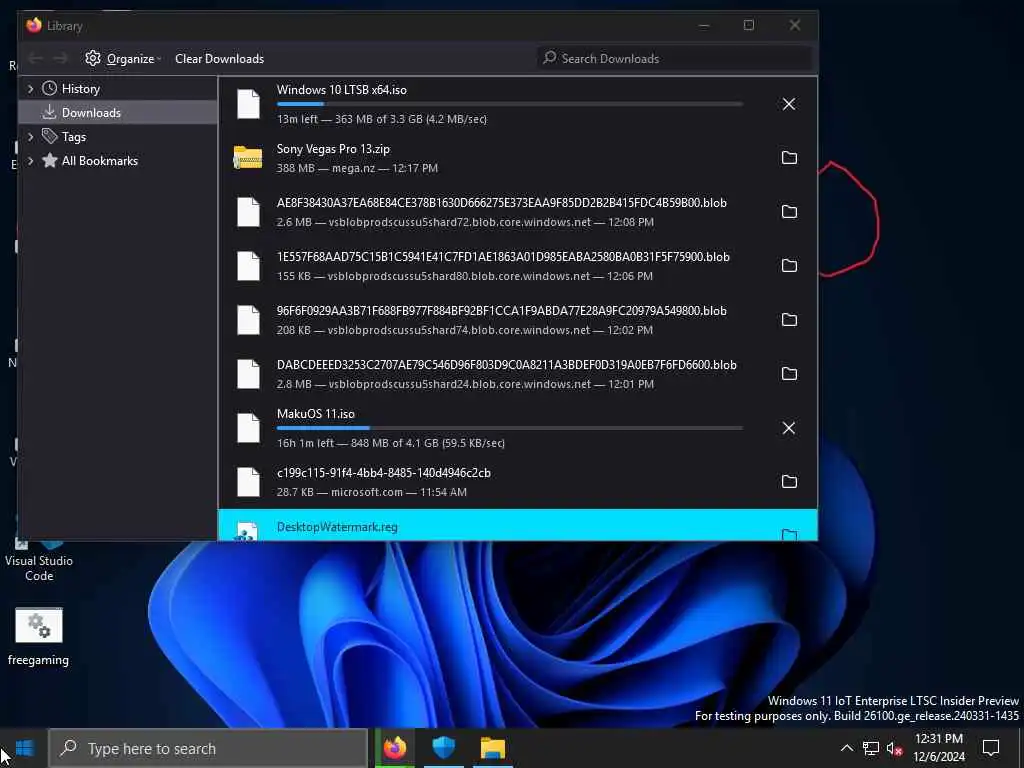Click Clear Downloads
Image resolution: width=1024 pixels, height=768 pixels.
point(219,59)
